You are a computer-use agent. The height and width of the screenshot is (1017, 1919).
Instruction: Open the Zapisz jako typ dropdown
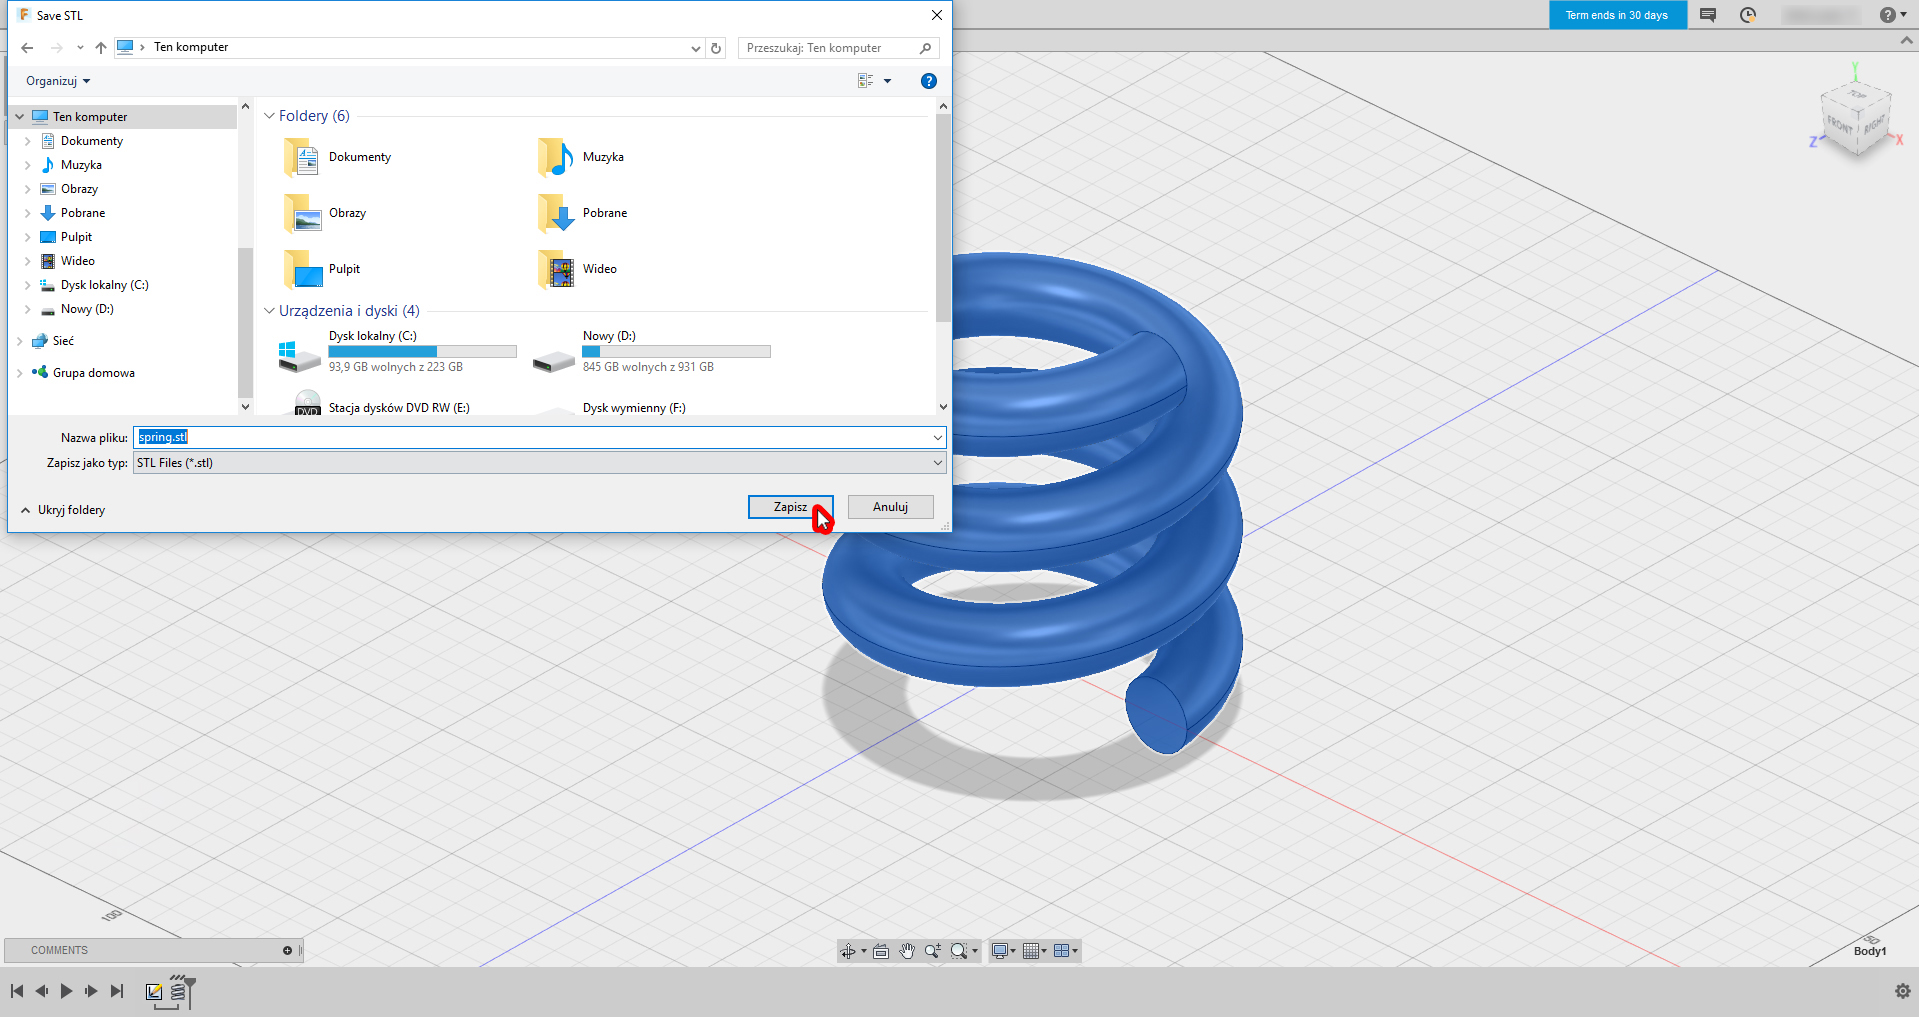point(540,463)
